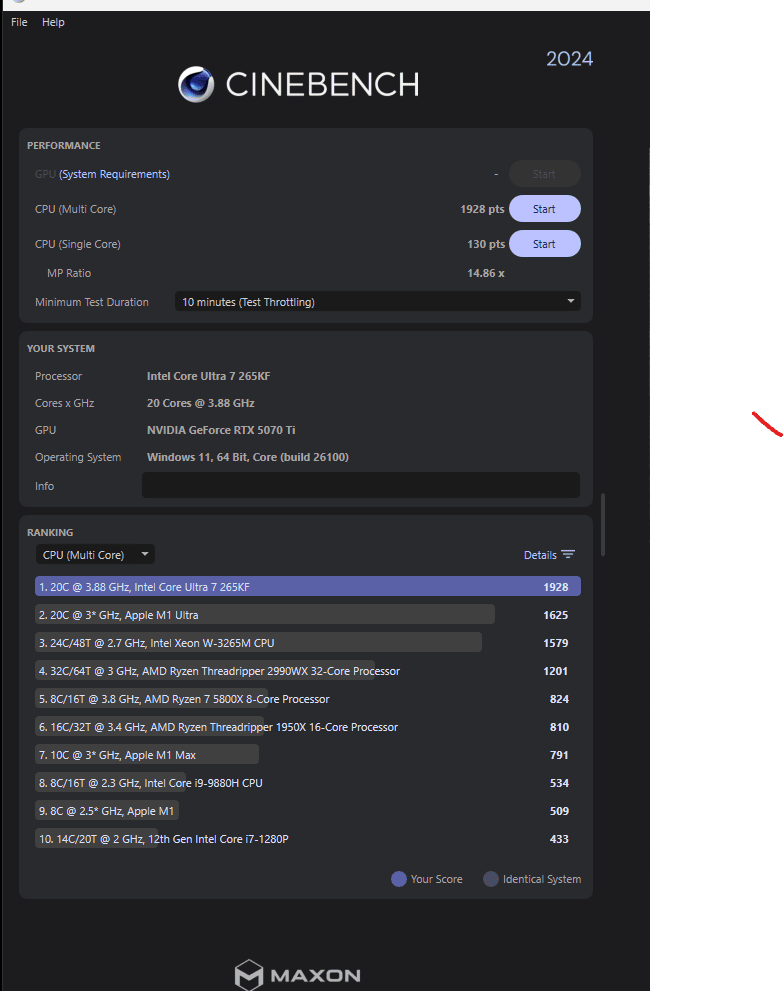Screen dimensions: 784x991
Task: Select the Threadripper 1950X ranking row
Action: [x=308, y=726]
